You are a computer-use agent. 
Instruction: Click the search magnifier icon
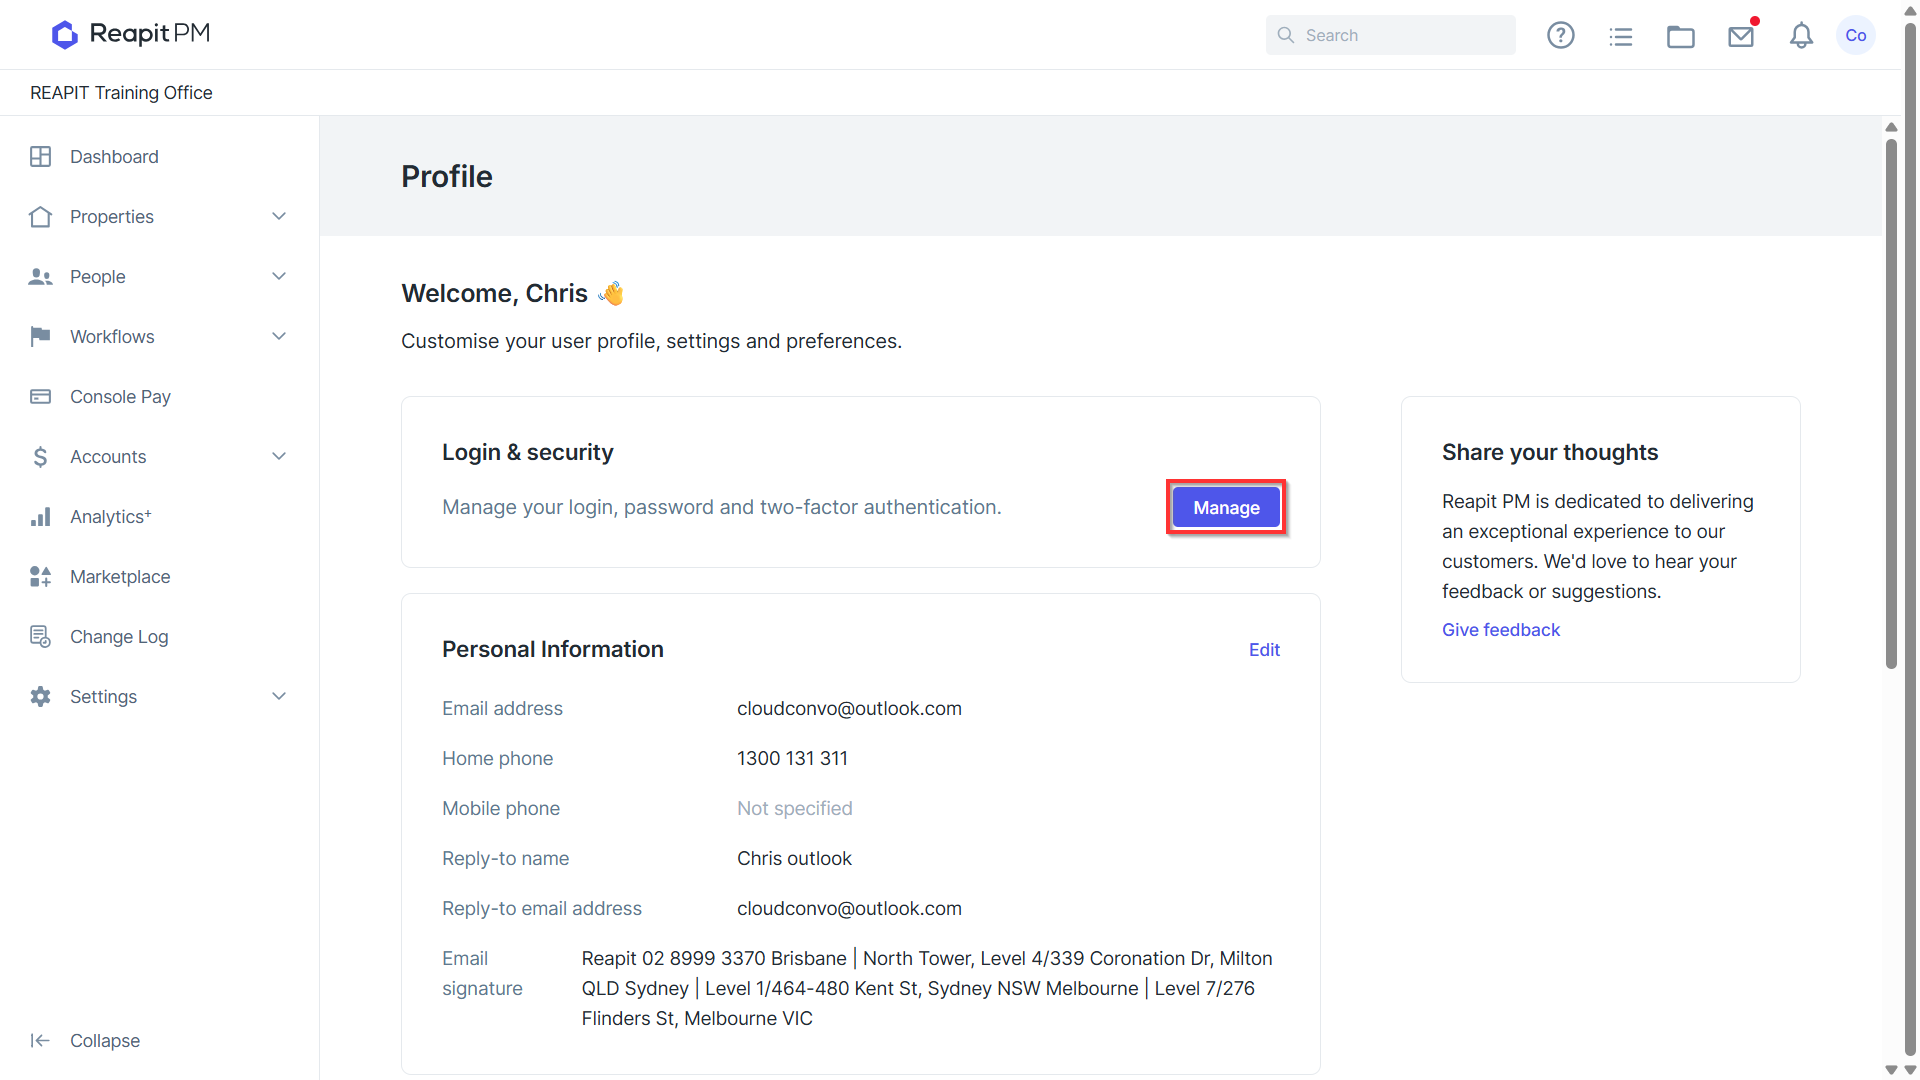click(x=1286, y=35)
